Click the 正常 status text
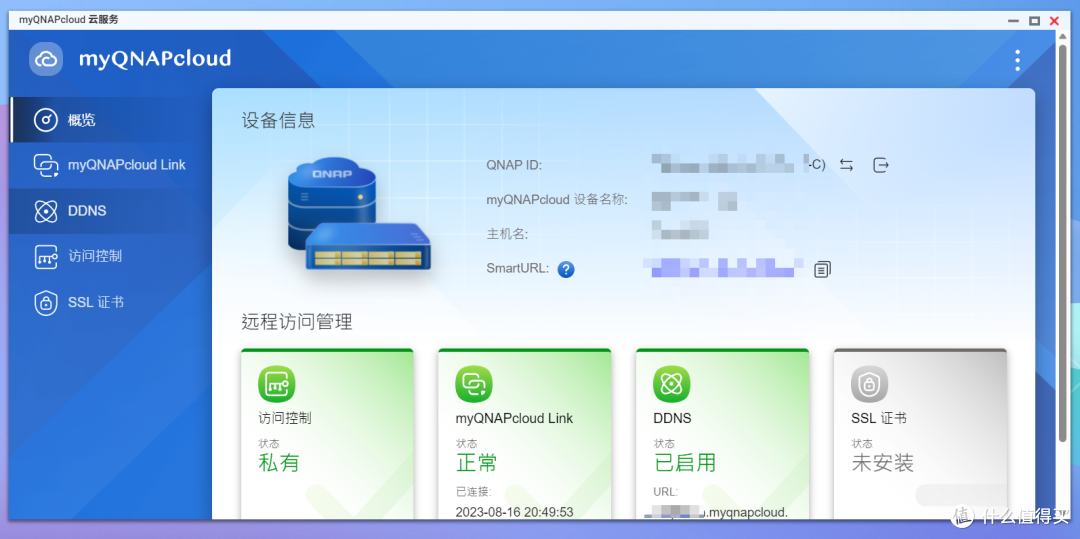 tap(477, 463)
